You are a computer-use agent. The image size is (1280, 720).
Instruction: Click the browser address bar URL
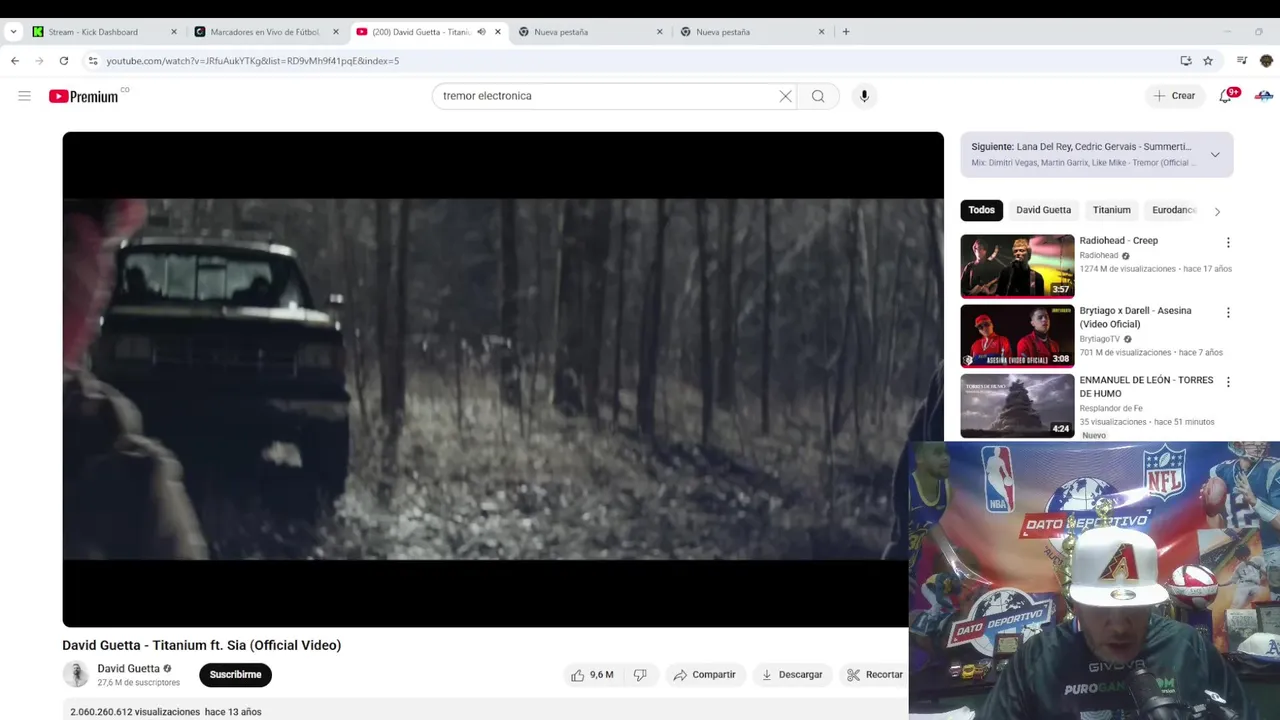point(253,61)
